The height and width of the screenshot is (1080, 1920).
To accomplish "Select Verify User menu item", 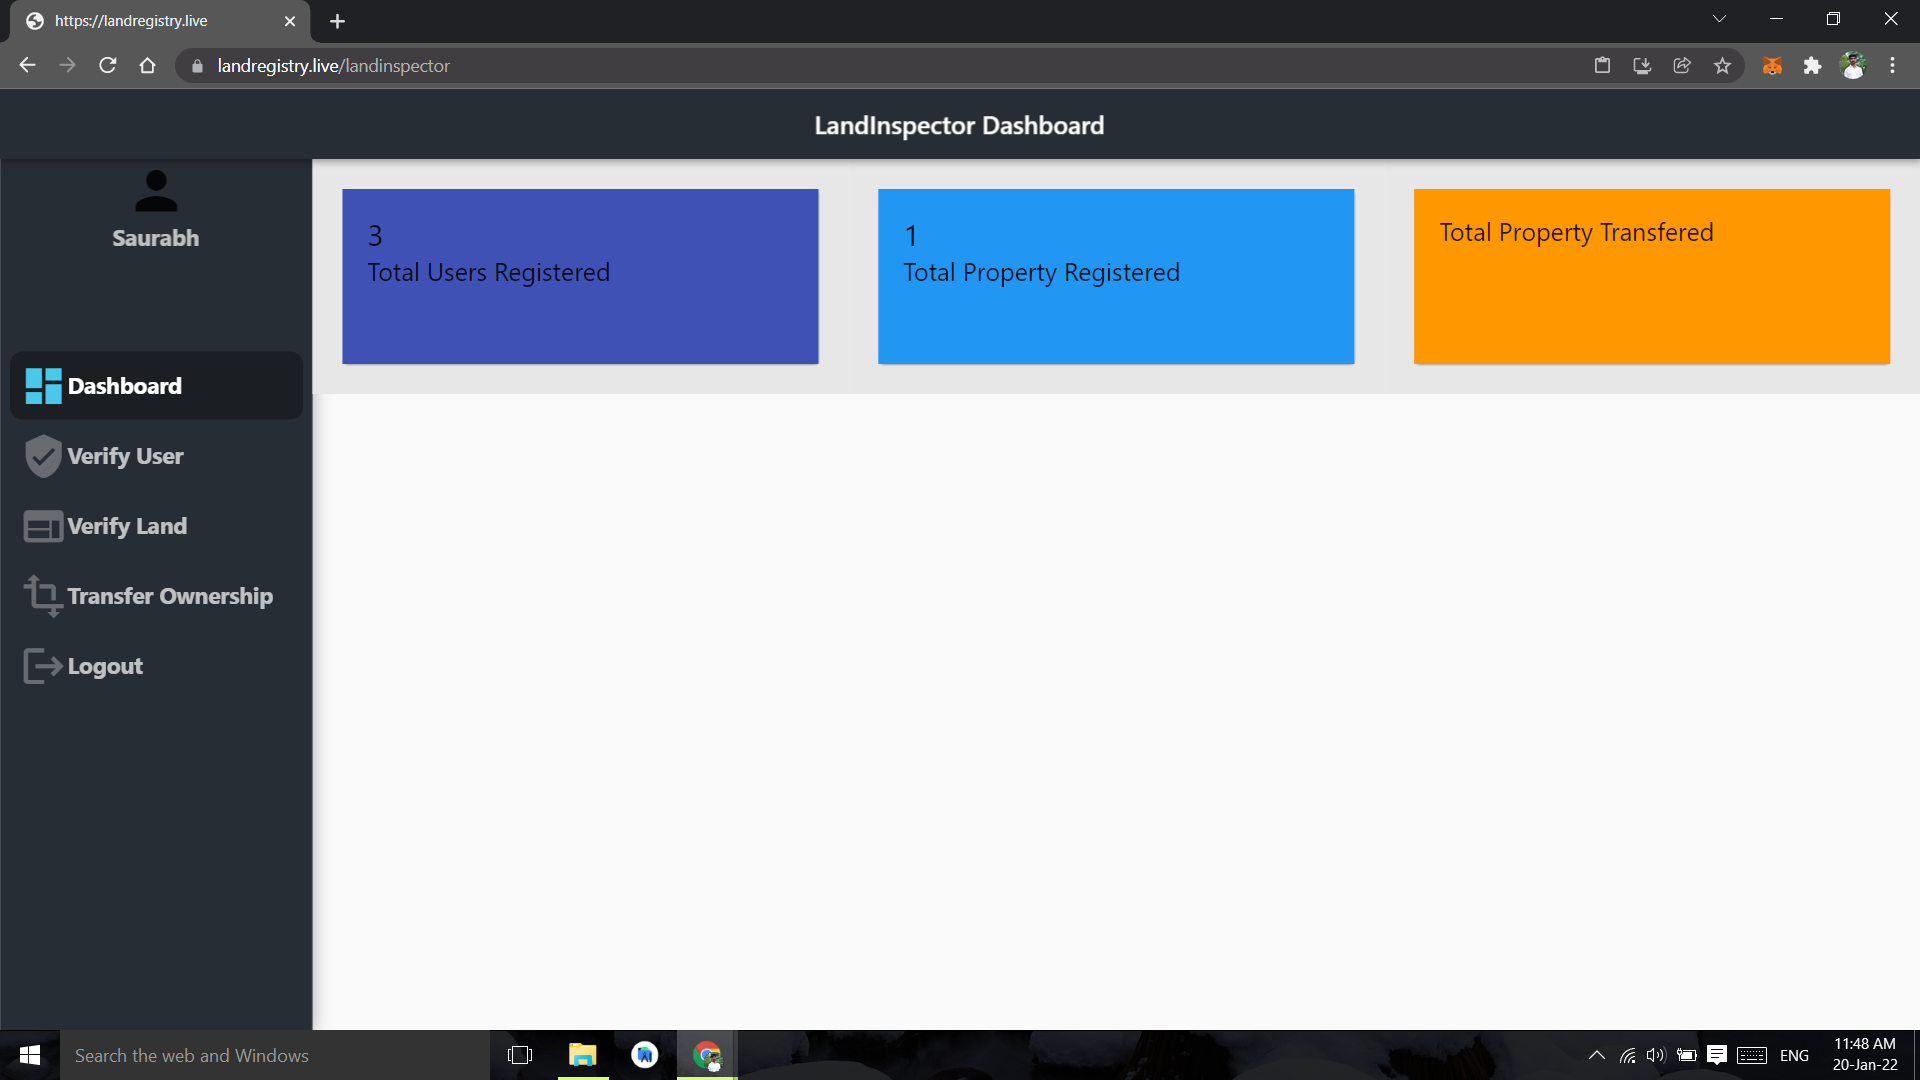I will [x=125, y=456].
